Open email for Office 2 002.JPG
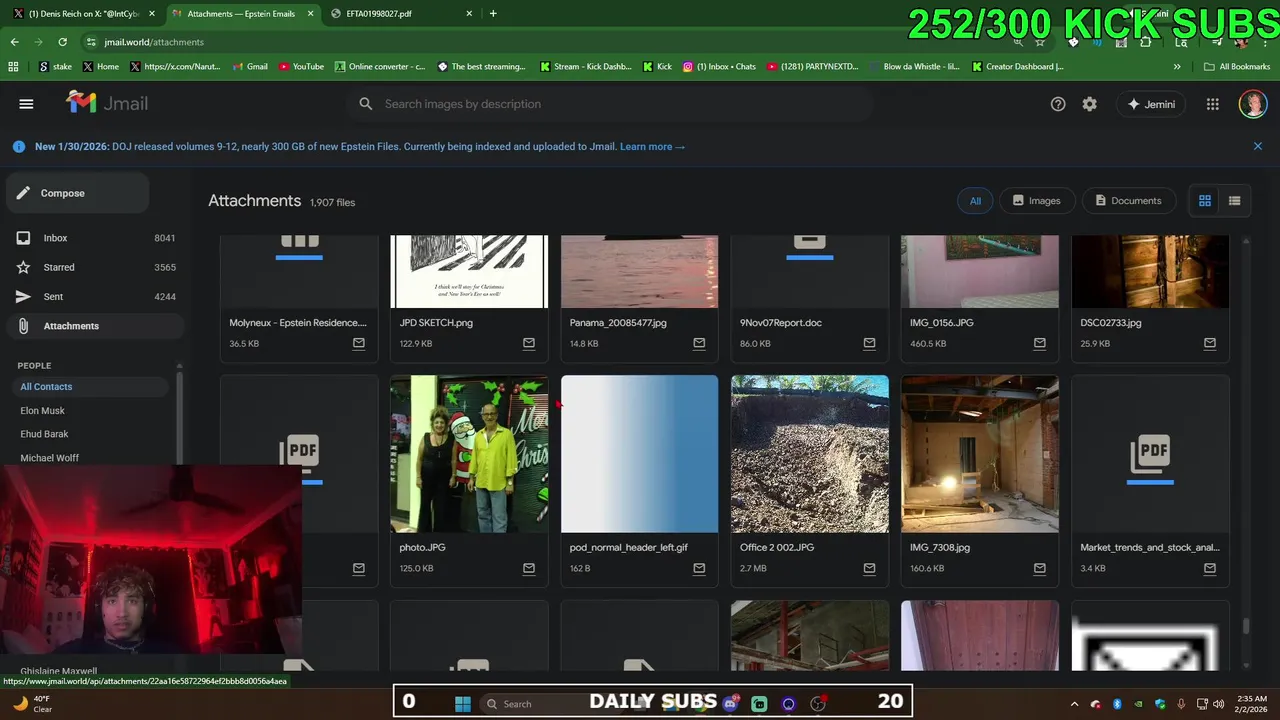 869,568
